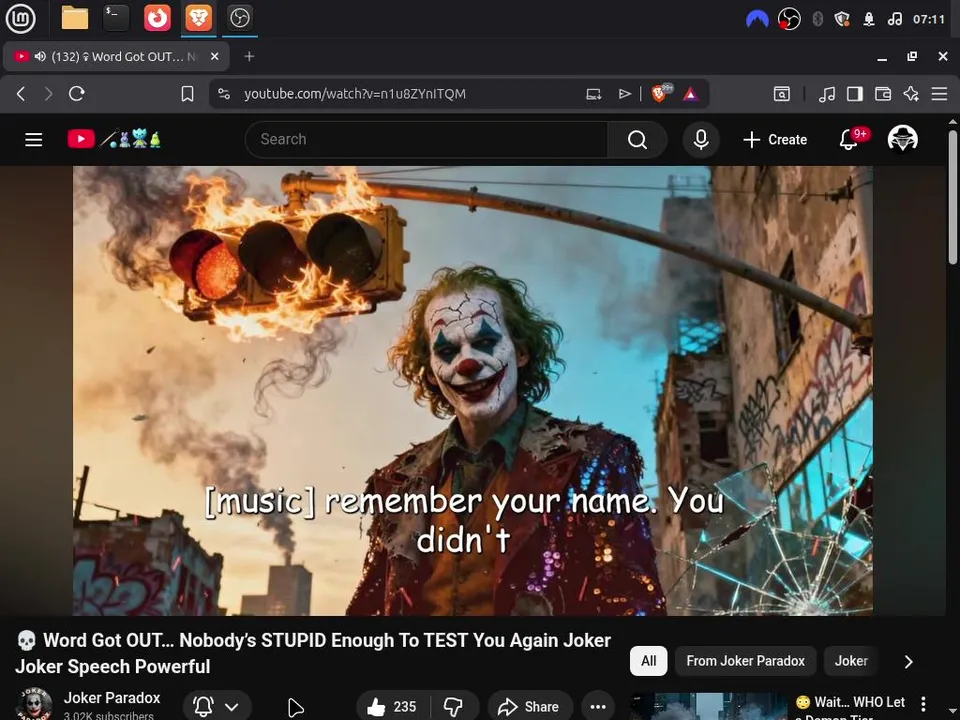Share this video
The image size is (960, 720).
[529, 707]
